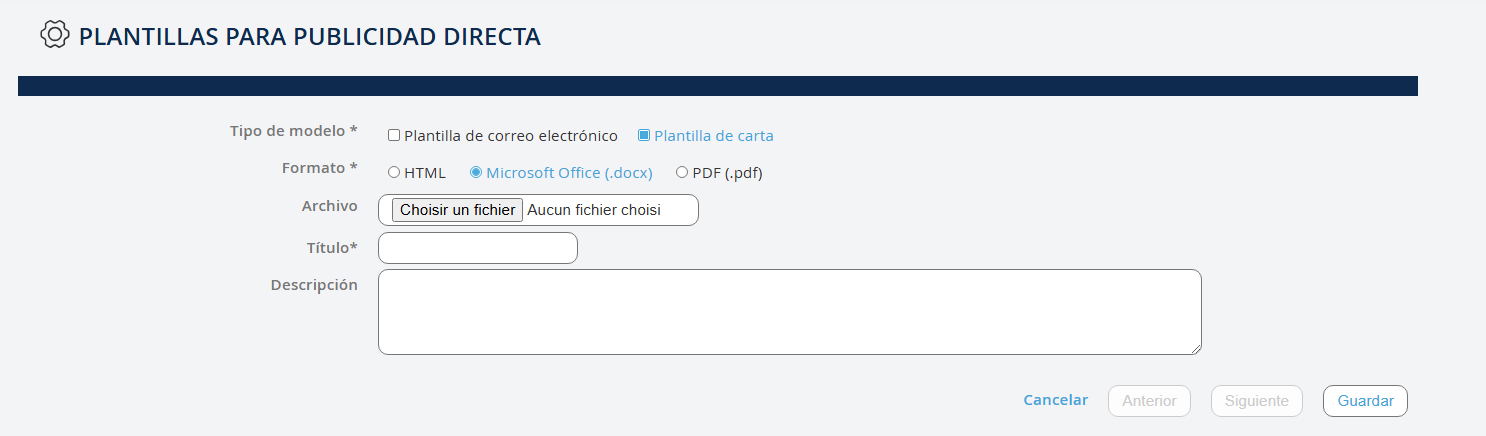Click the dark blue header bar

tap(717, 86)
